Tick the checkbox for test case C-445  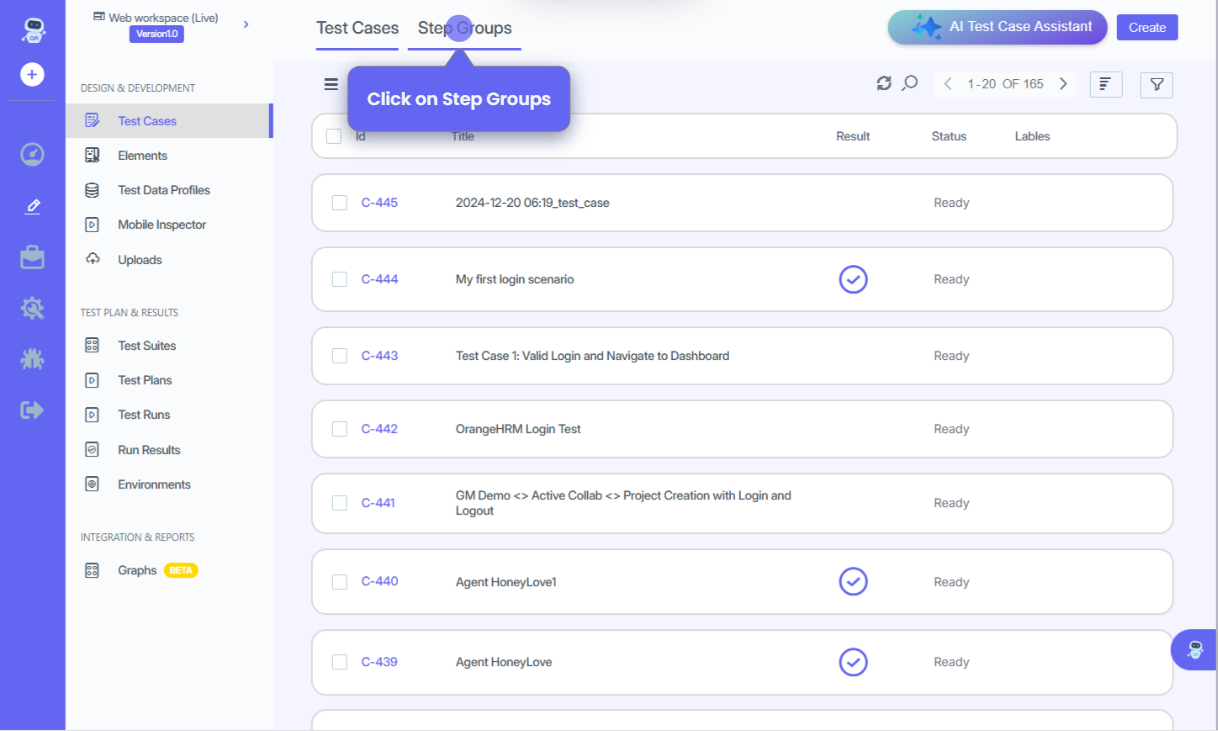pos(340,203)
